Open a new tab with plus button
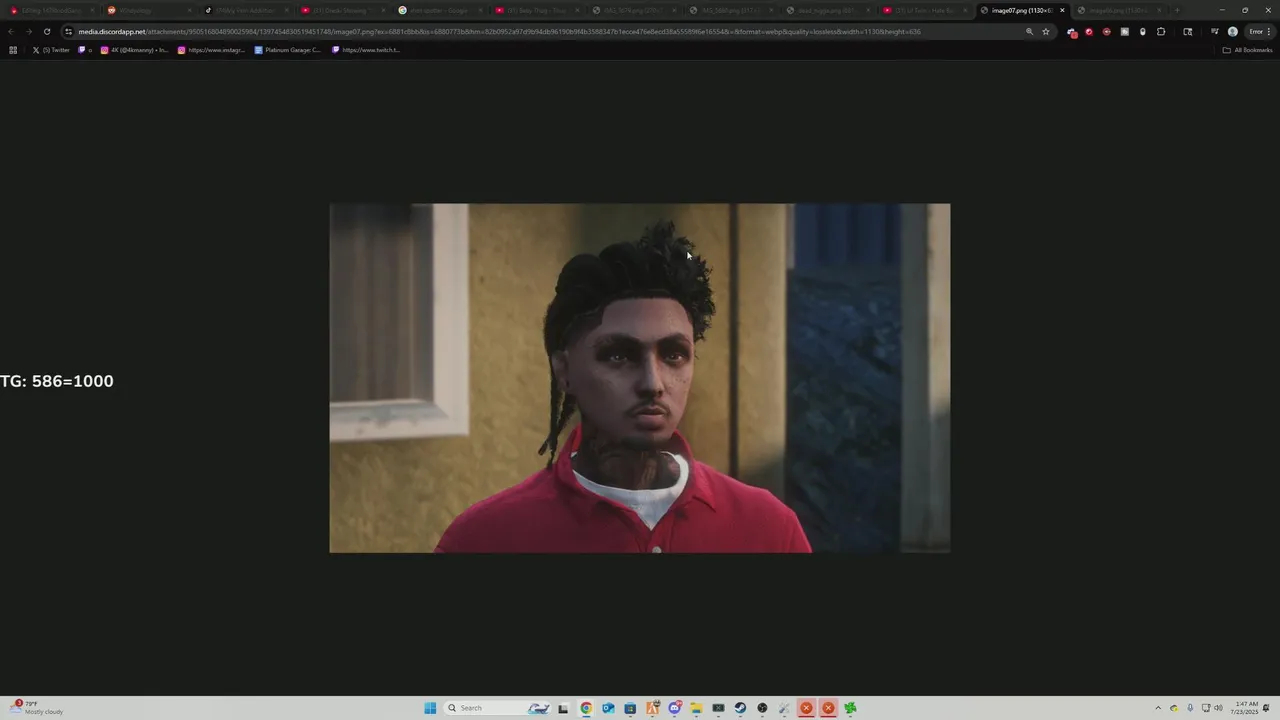Image resolution: width=1280 pixels, height=720 pixels. (x=1177, y=10)
